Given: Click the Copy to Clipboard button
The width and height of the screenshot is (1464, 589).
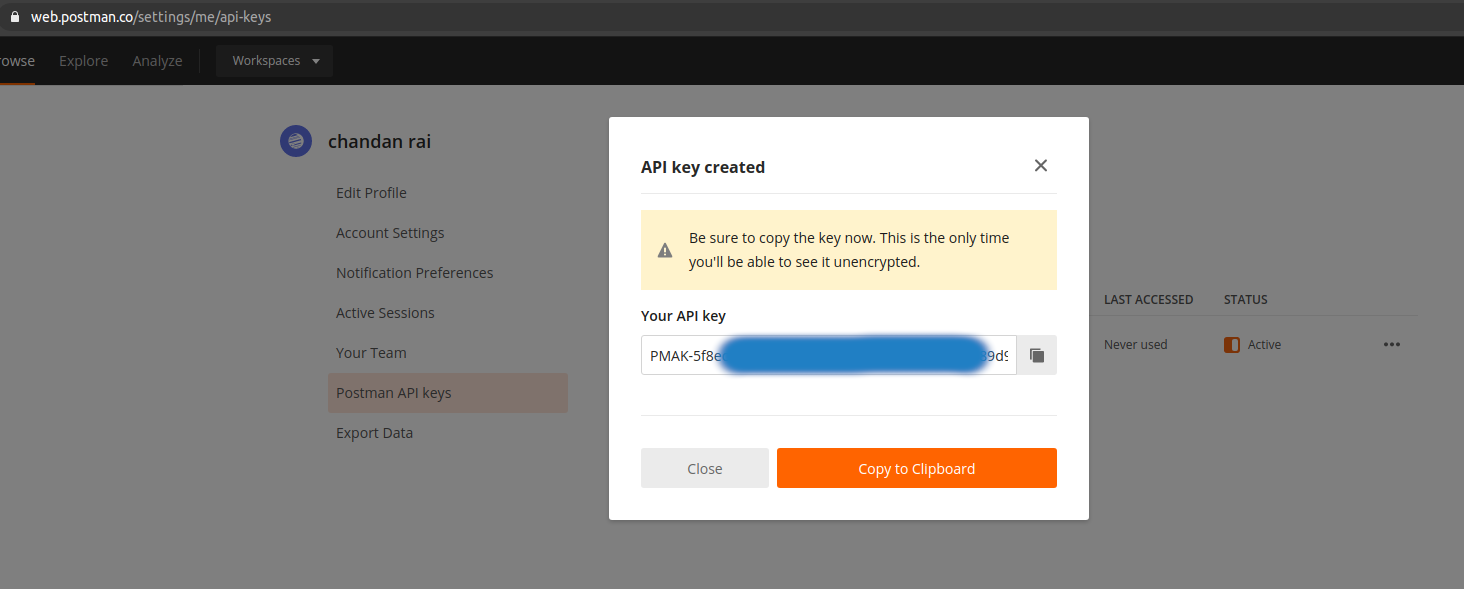Looking at the screenshot, I should click(917, 468).
